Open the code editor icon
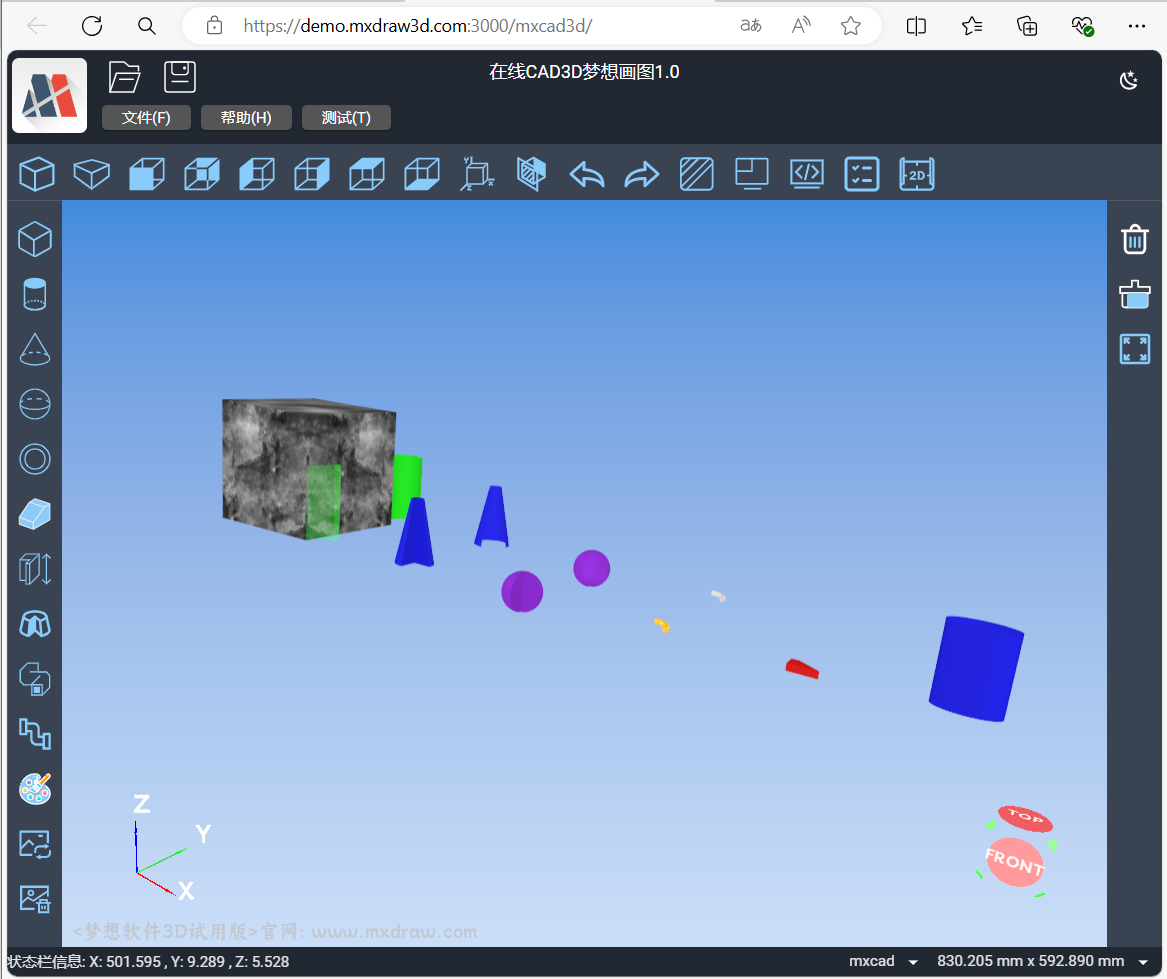 pos(807,174)
